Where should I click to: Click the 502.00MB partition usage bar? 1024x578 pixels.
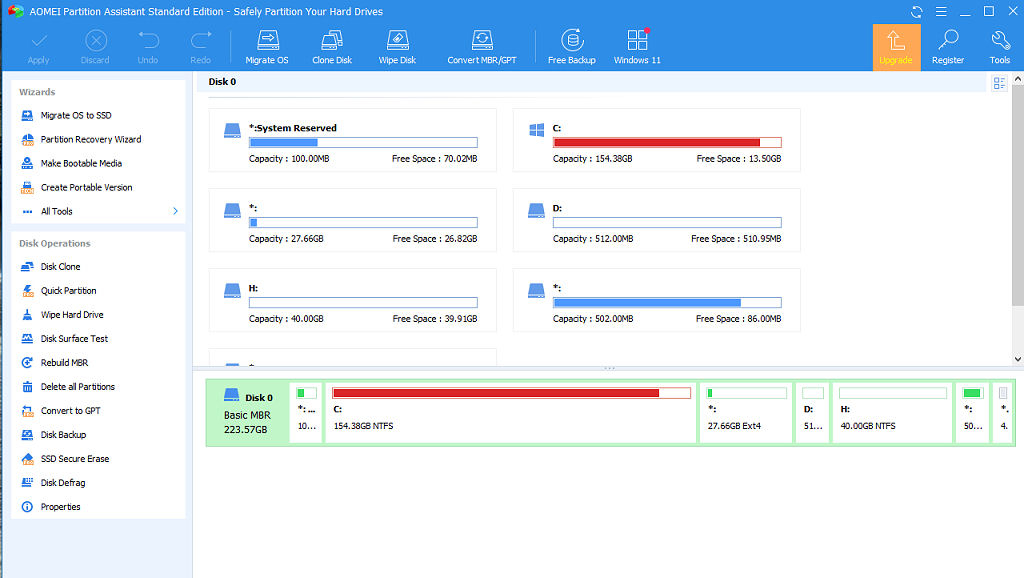tap(667, 302)
